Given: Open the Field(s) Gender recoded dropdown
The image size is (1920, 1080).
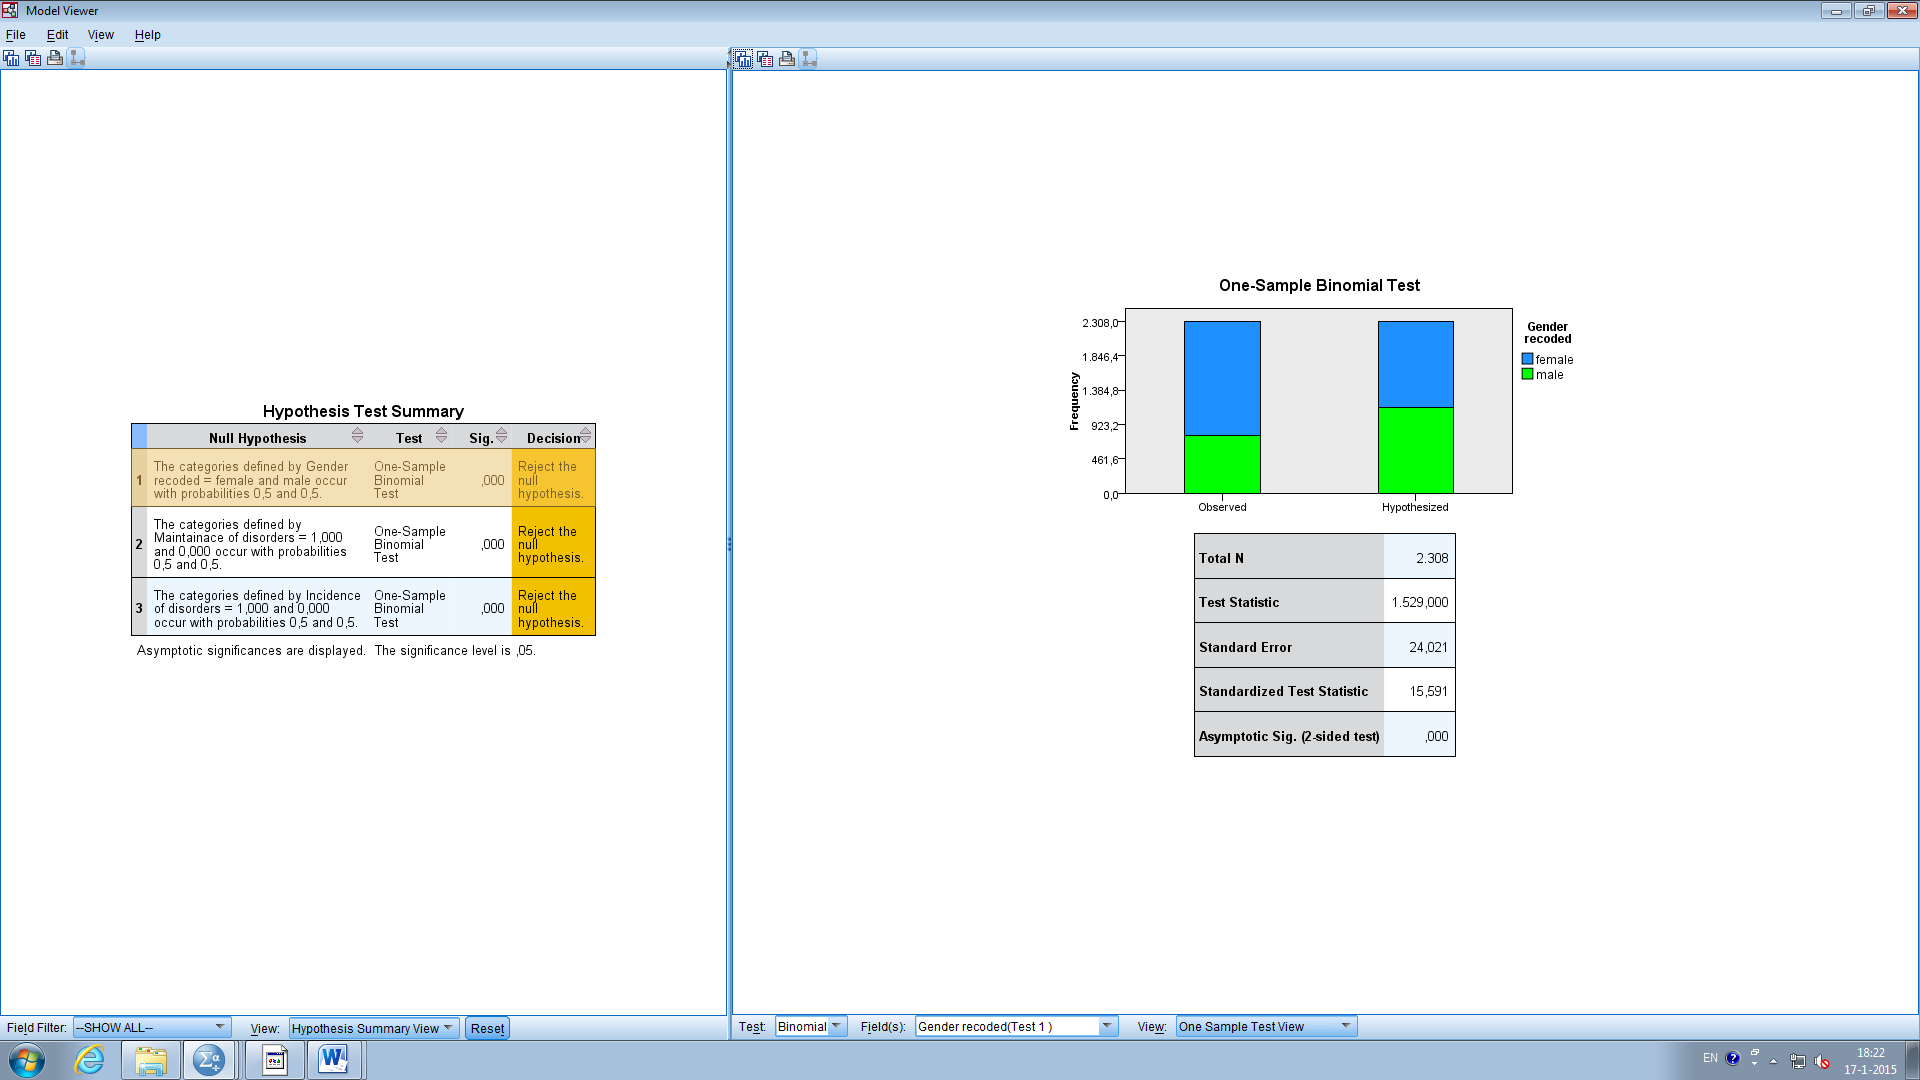Looking at the screenshot, I should 1106,1026.
